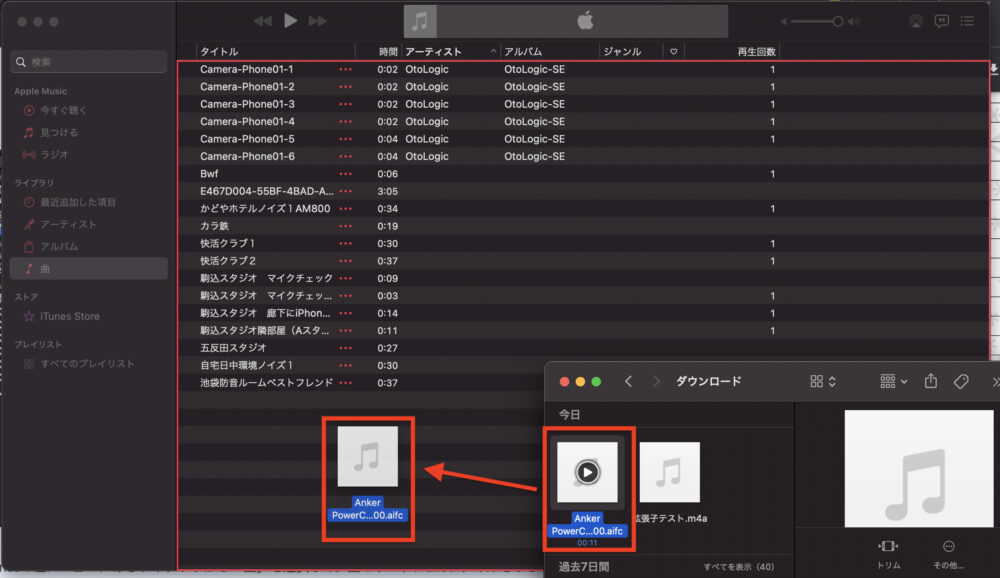Go forward in the Finder ダウンロード window
The image size is (1000, 578).
click(656, 382)
